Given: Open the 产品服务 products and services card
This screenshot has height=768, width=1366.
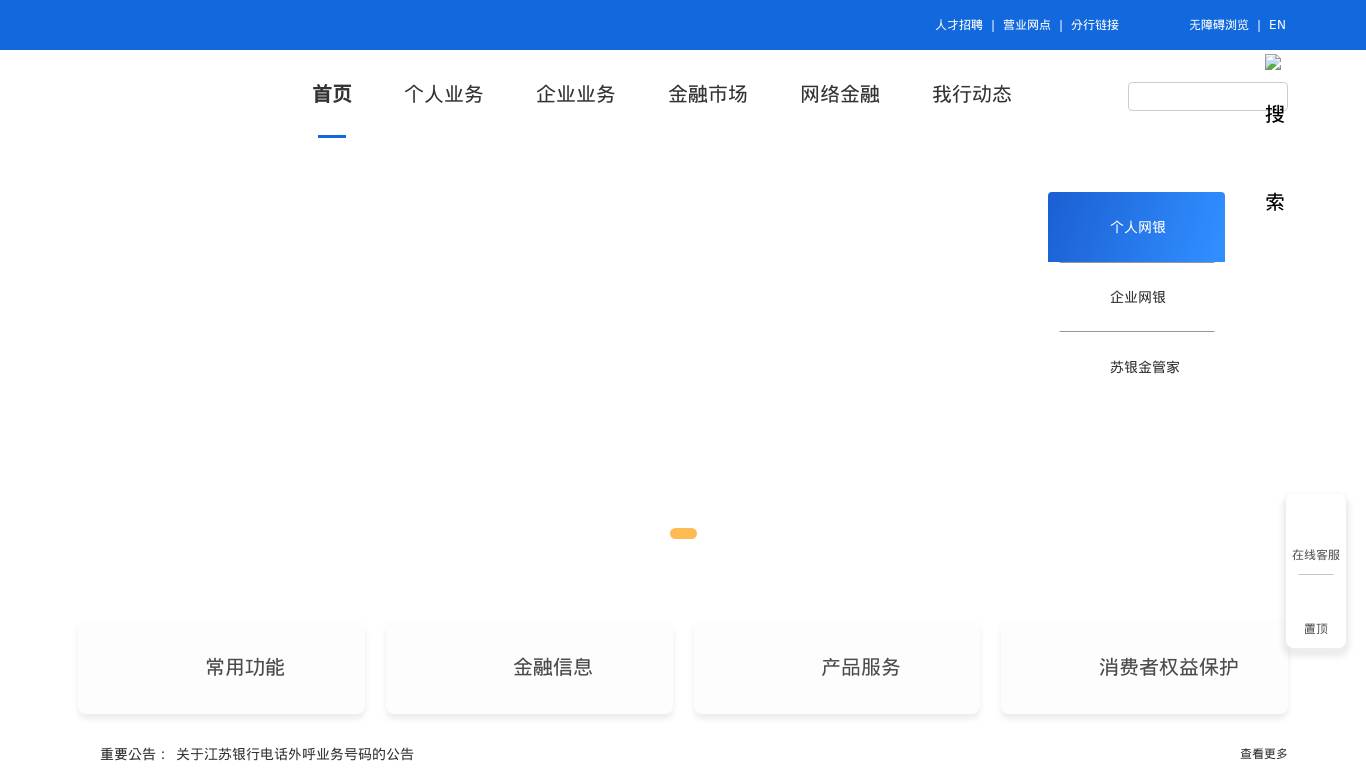Looking at the screenshot, I should 837,667.
